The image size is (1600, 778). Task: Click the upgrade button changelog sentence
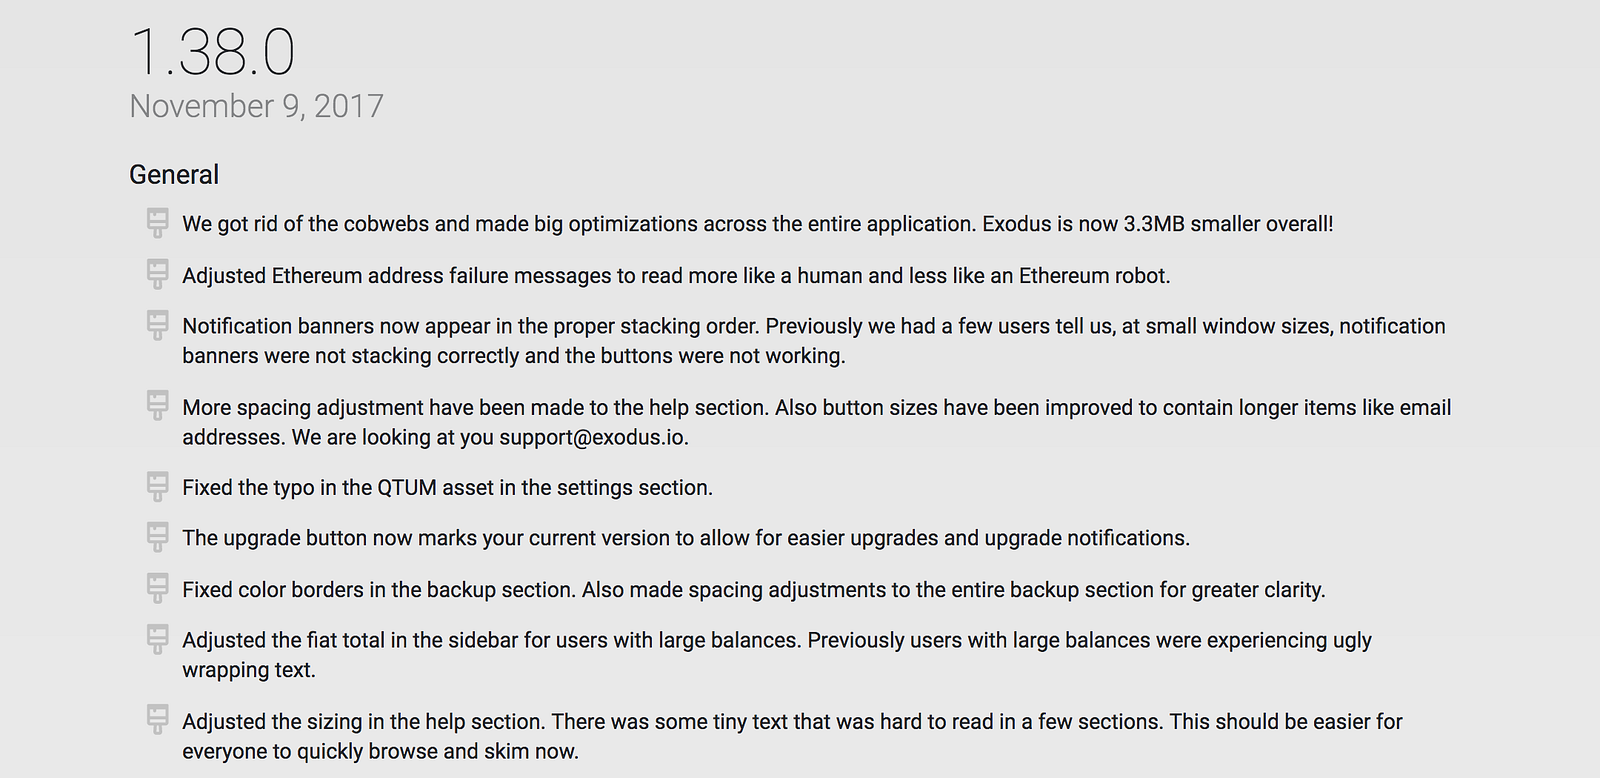click(686, 538)
